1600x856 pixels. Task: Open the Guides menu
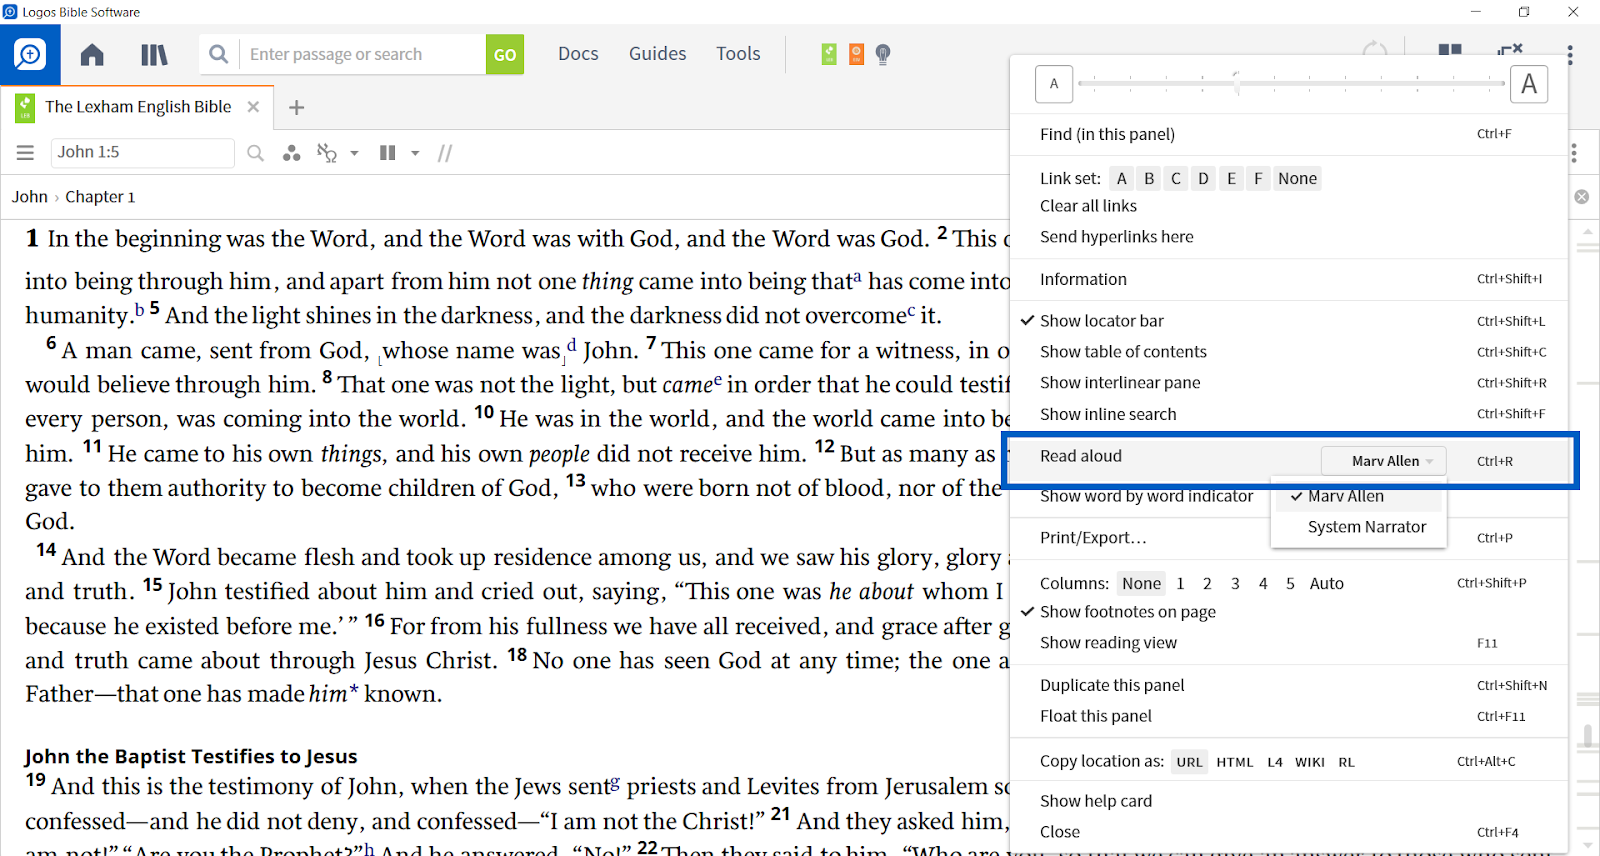point(657,54)
